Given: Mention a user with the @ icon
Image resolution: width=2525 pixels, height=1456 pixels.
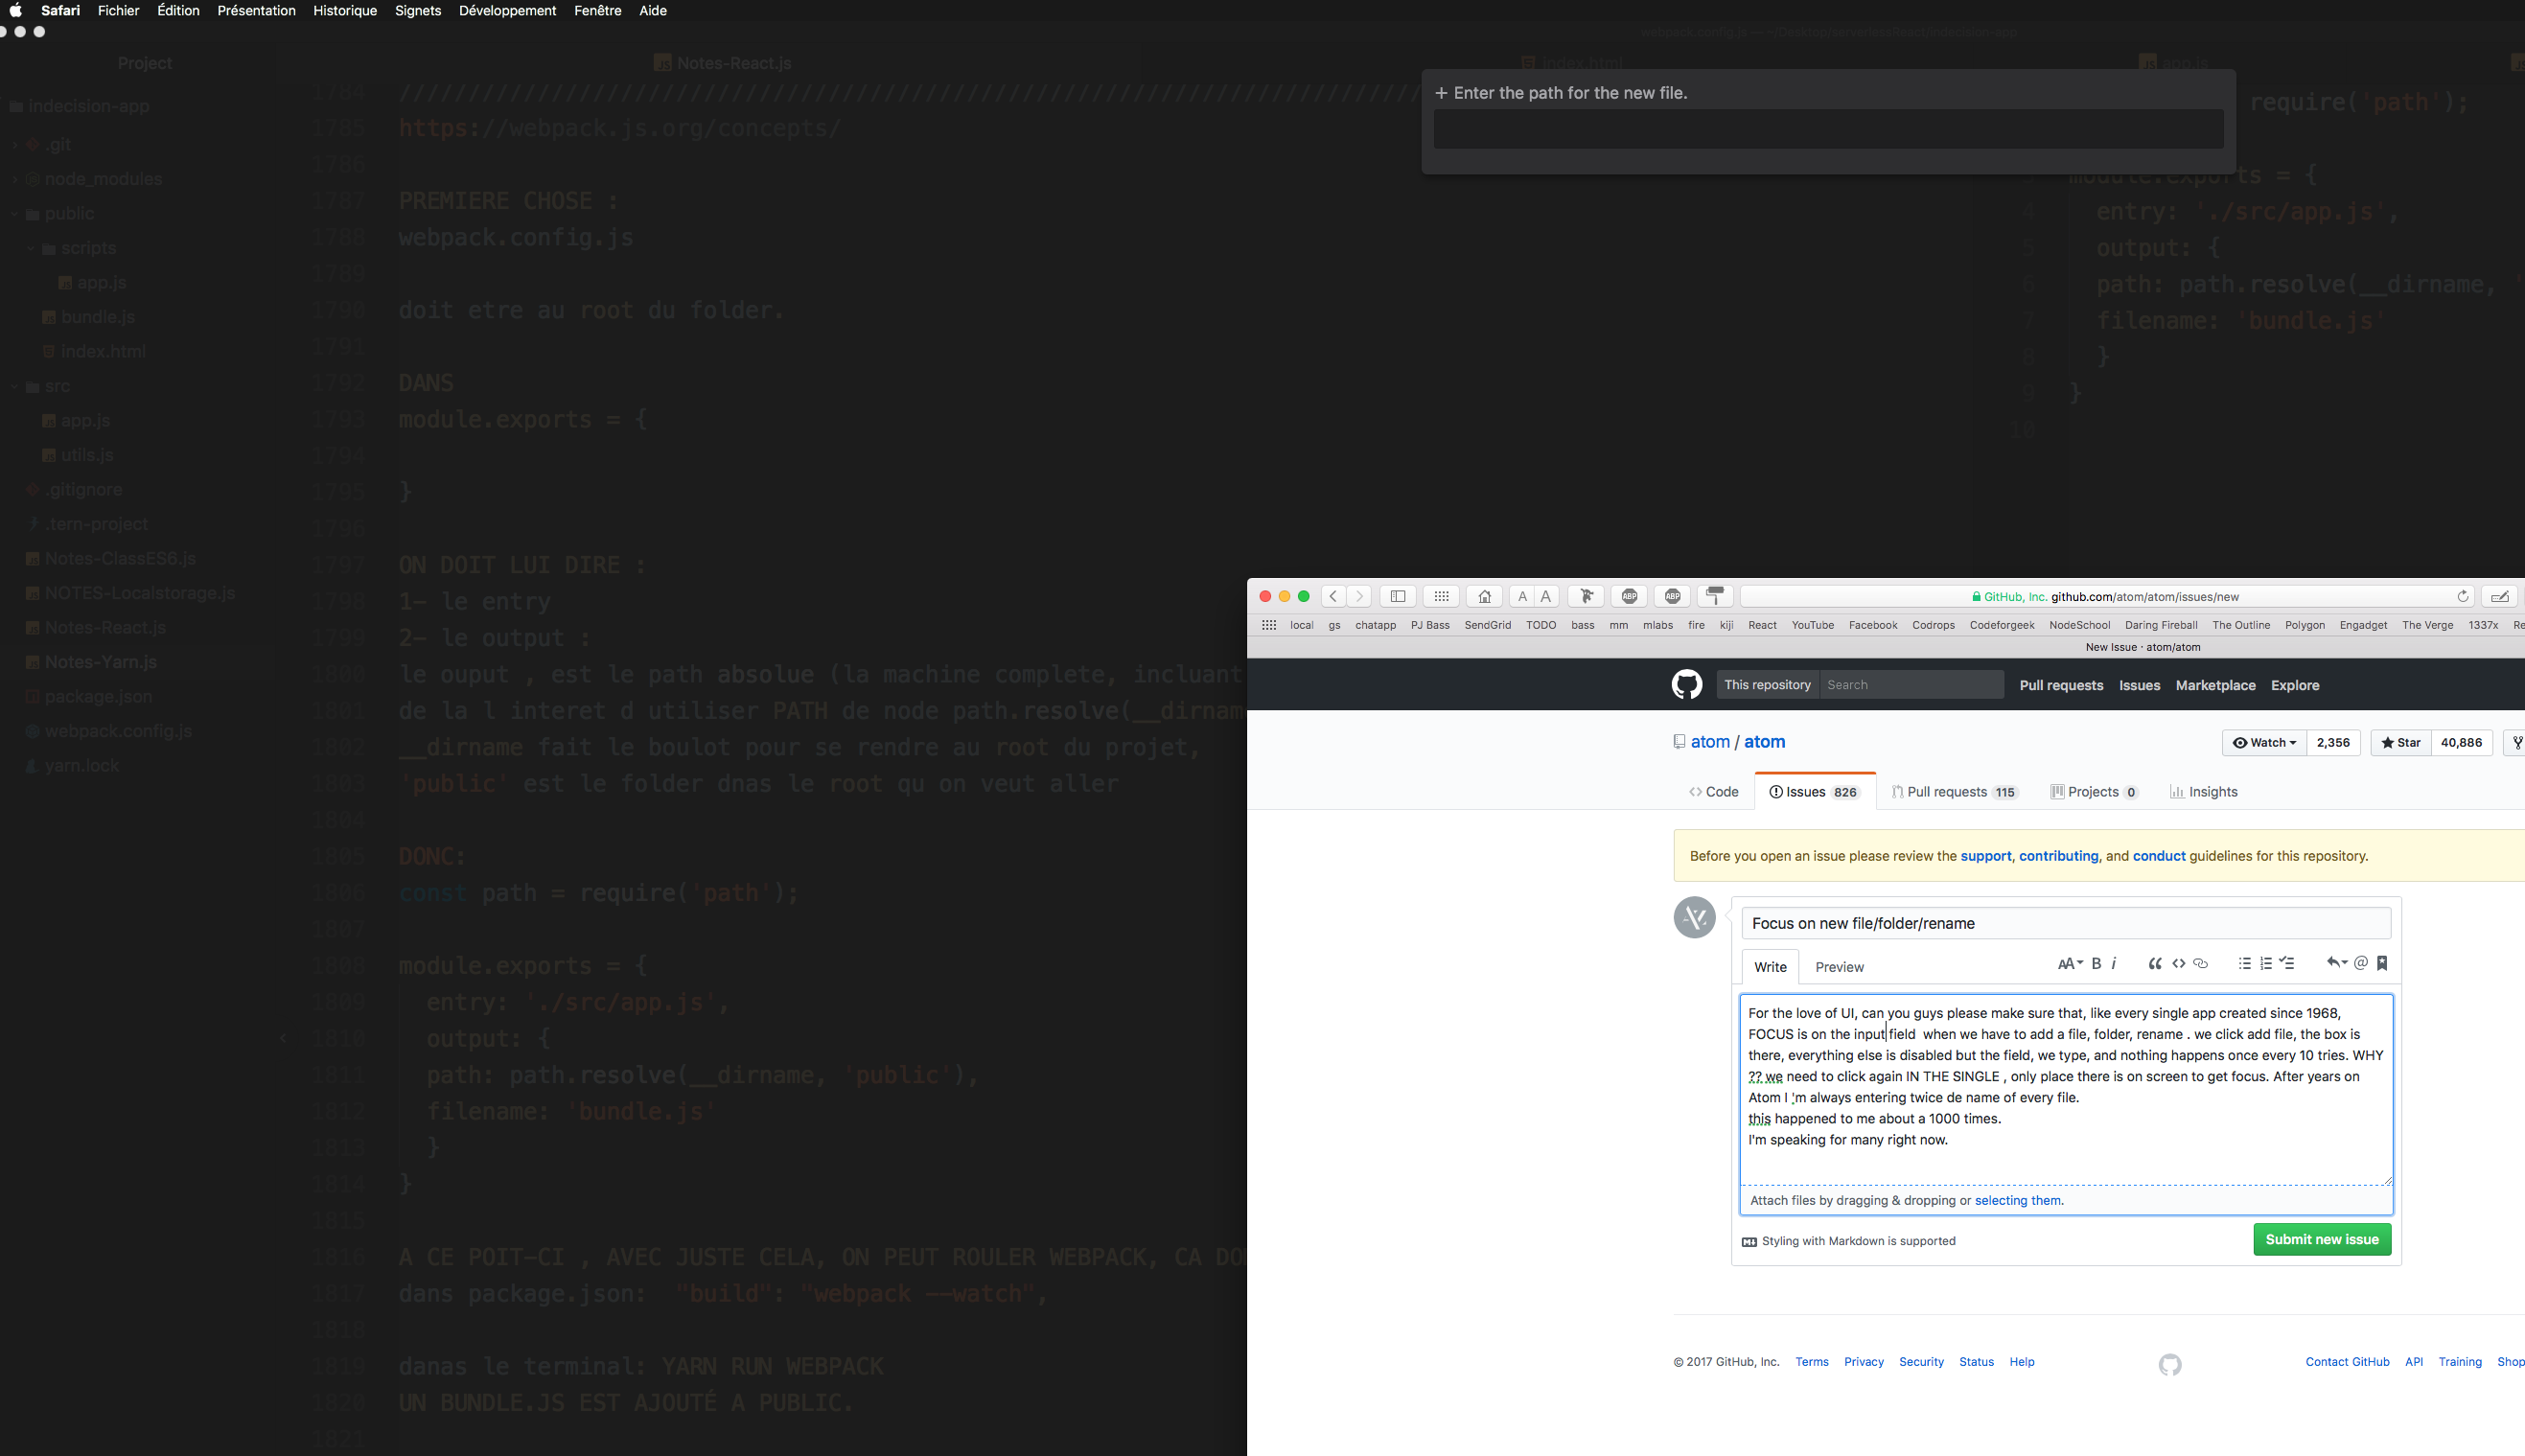Looking at the screenshot, I should click(2361, 963).
